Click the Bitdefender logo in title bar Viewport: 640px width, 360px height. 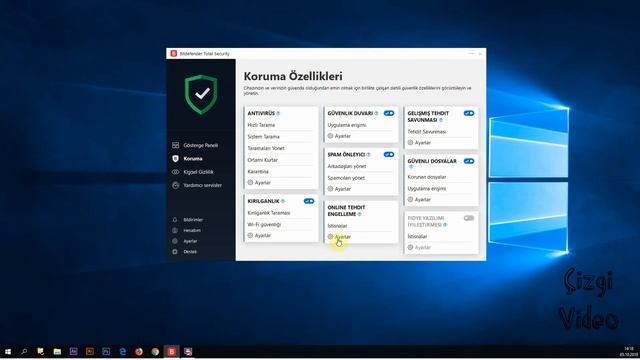click(x=174, y=53)
